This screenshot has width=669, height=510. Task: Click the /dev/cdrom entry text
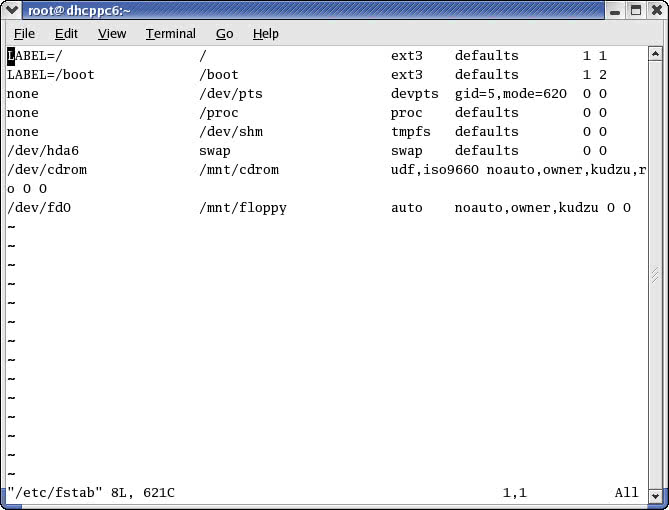[x=47, y=170]
